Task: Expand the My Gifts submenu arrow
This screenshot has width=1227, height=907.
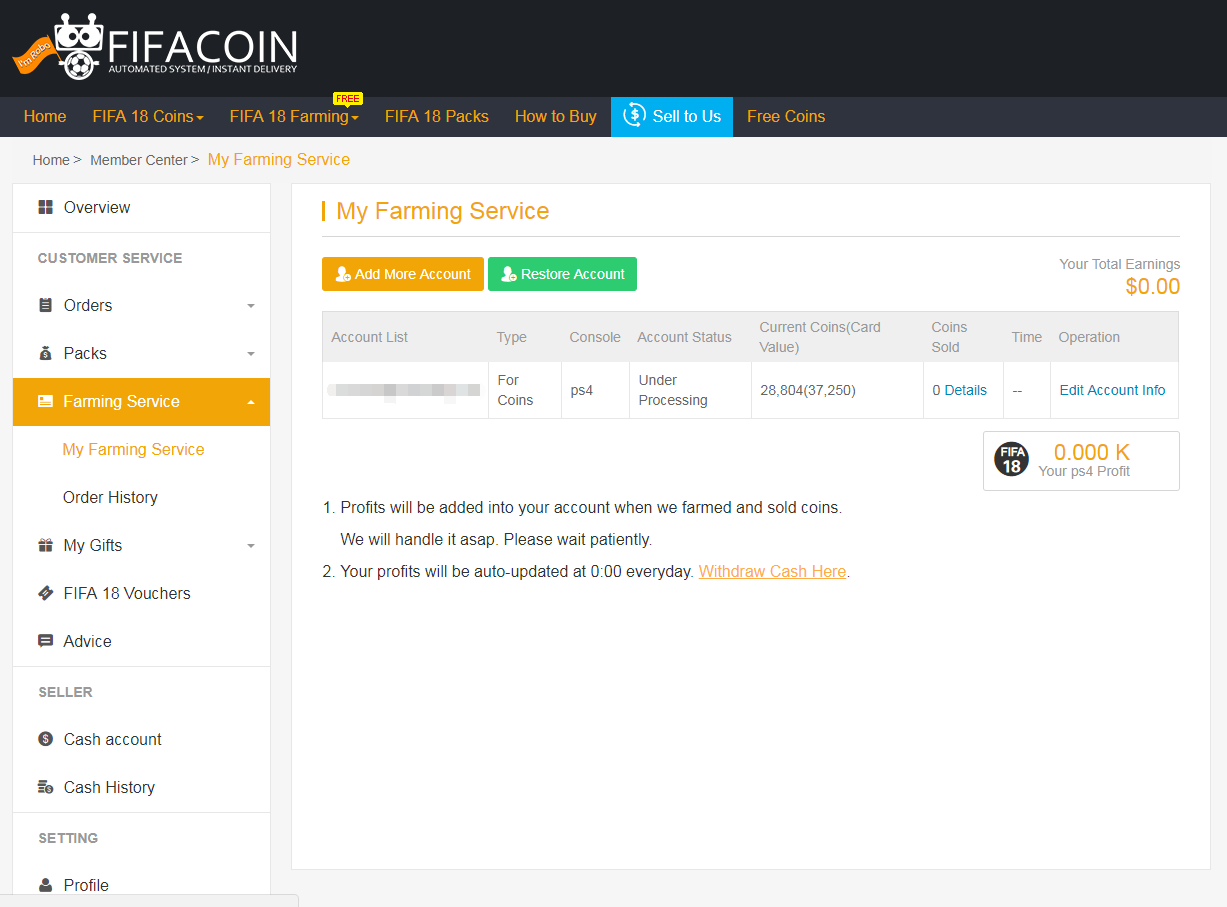Action: coord(251,546)
